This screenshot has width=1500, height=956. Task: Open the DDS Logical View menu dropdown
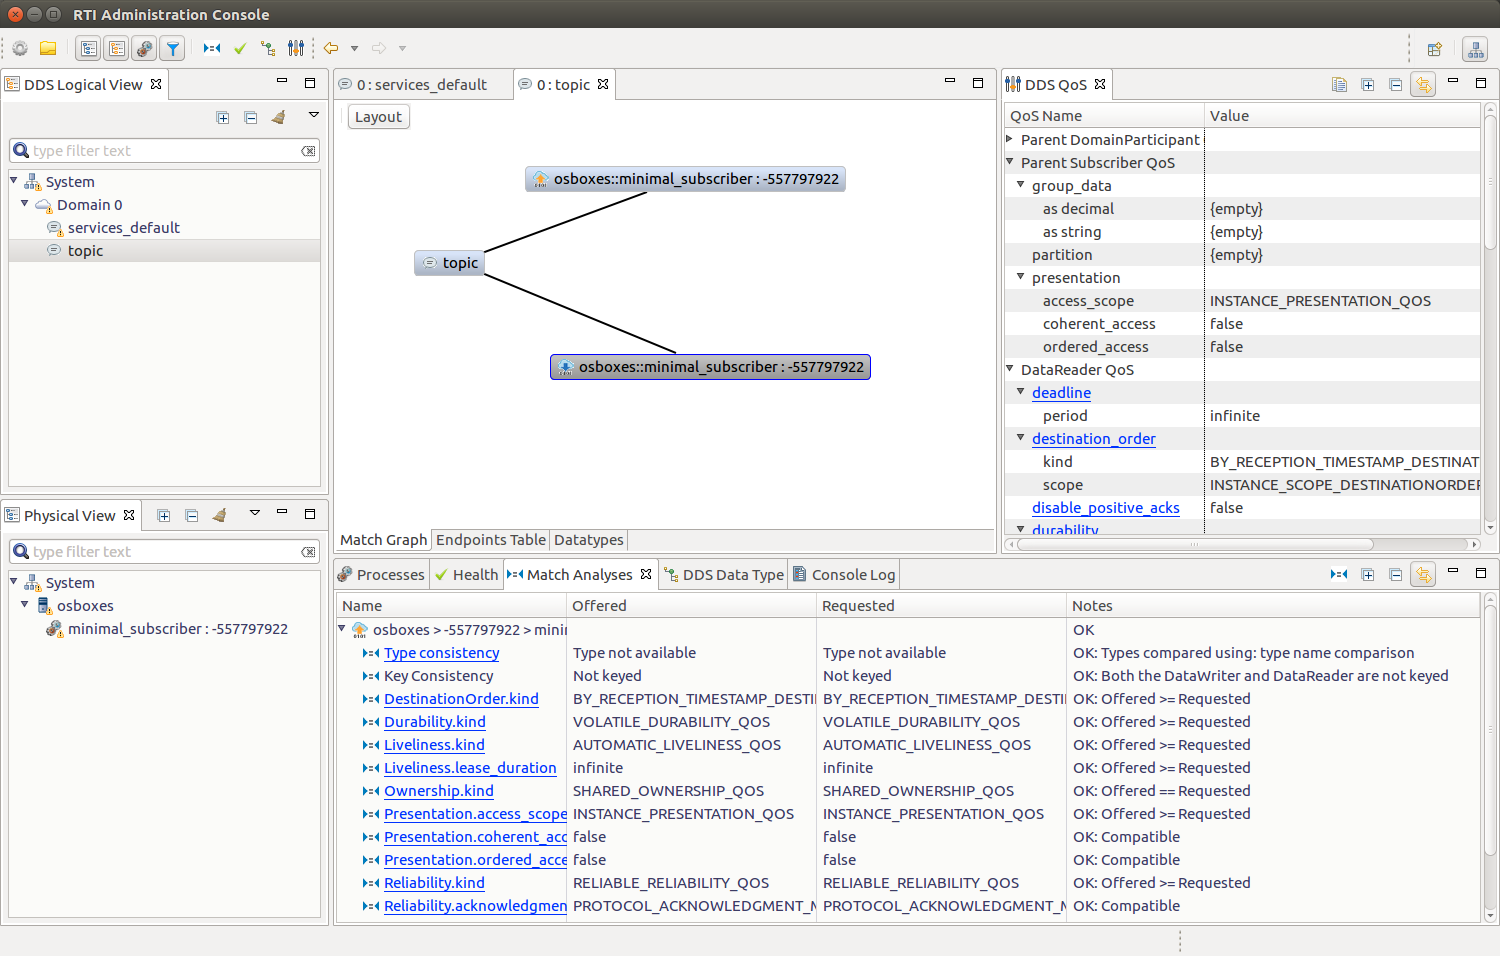tap(313, 116)
